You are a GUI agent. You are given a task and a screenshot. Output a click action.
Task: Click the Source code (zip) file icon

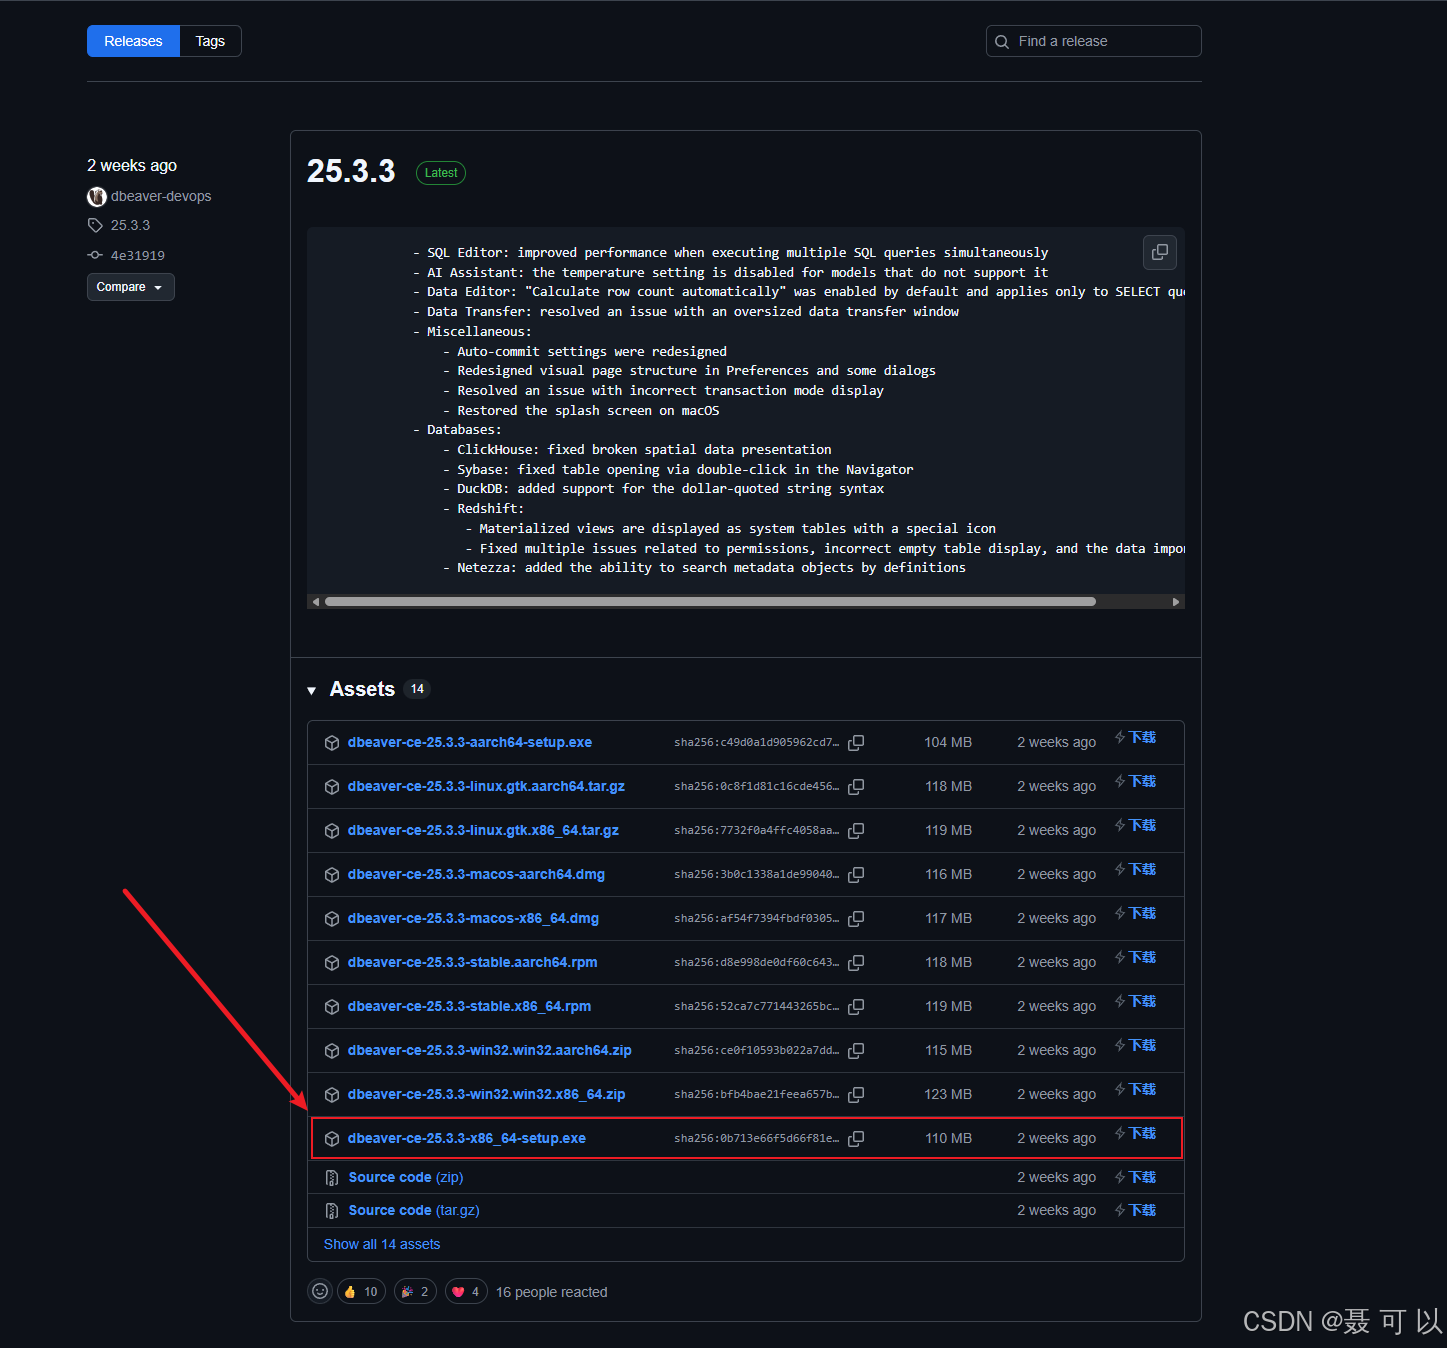point(332,1178)
